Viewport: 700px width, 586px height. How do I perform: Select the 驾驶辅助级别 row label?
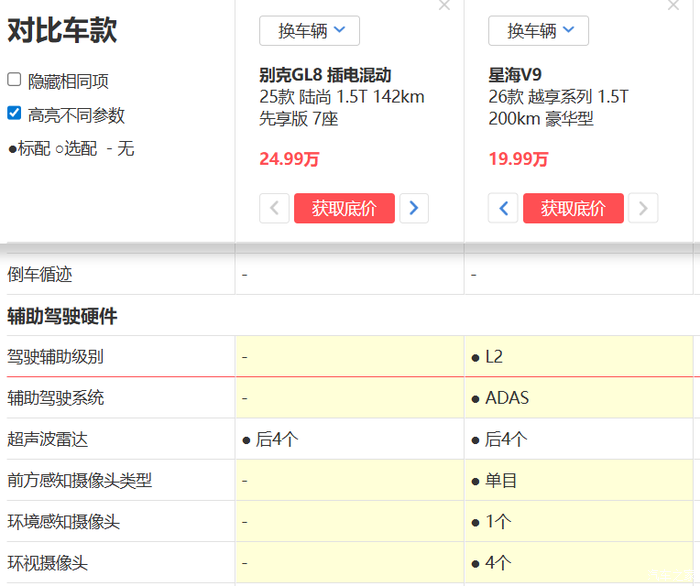(x=55, y=357)
